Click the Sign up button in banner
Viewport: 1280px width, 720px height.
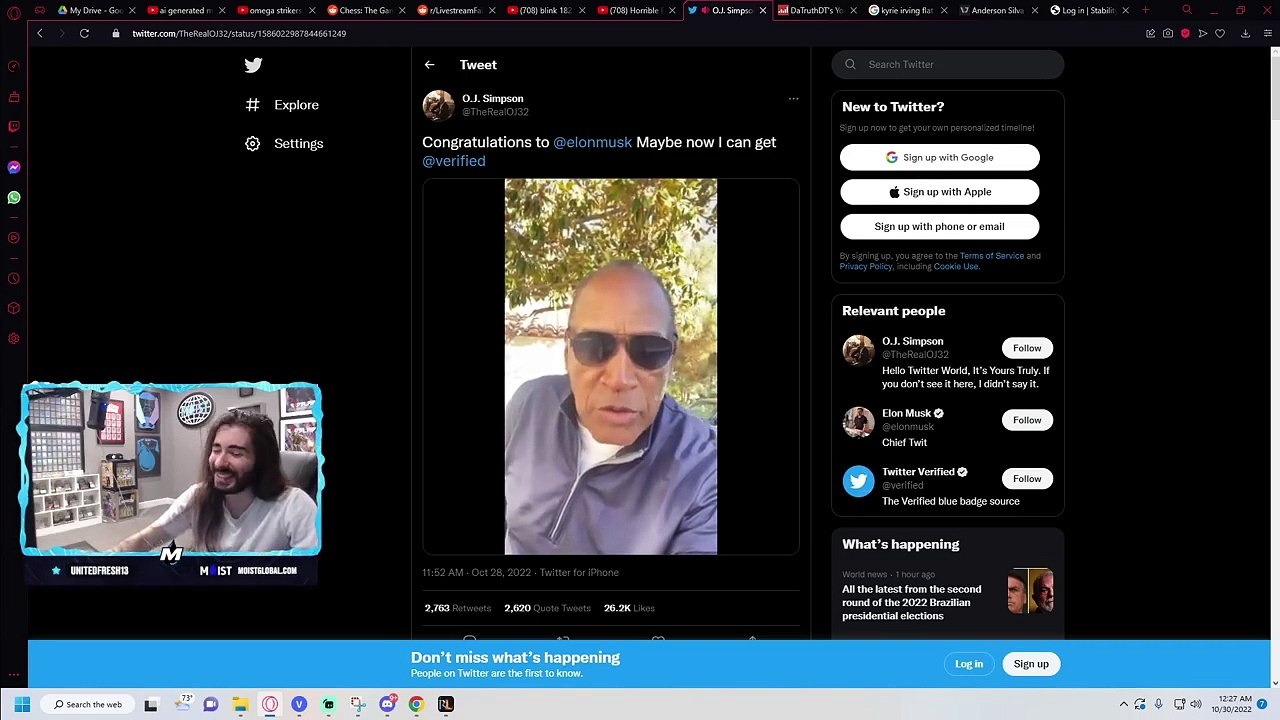click(x=1031, y=664)
